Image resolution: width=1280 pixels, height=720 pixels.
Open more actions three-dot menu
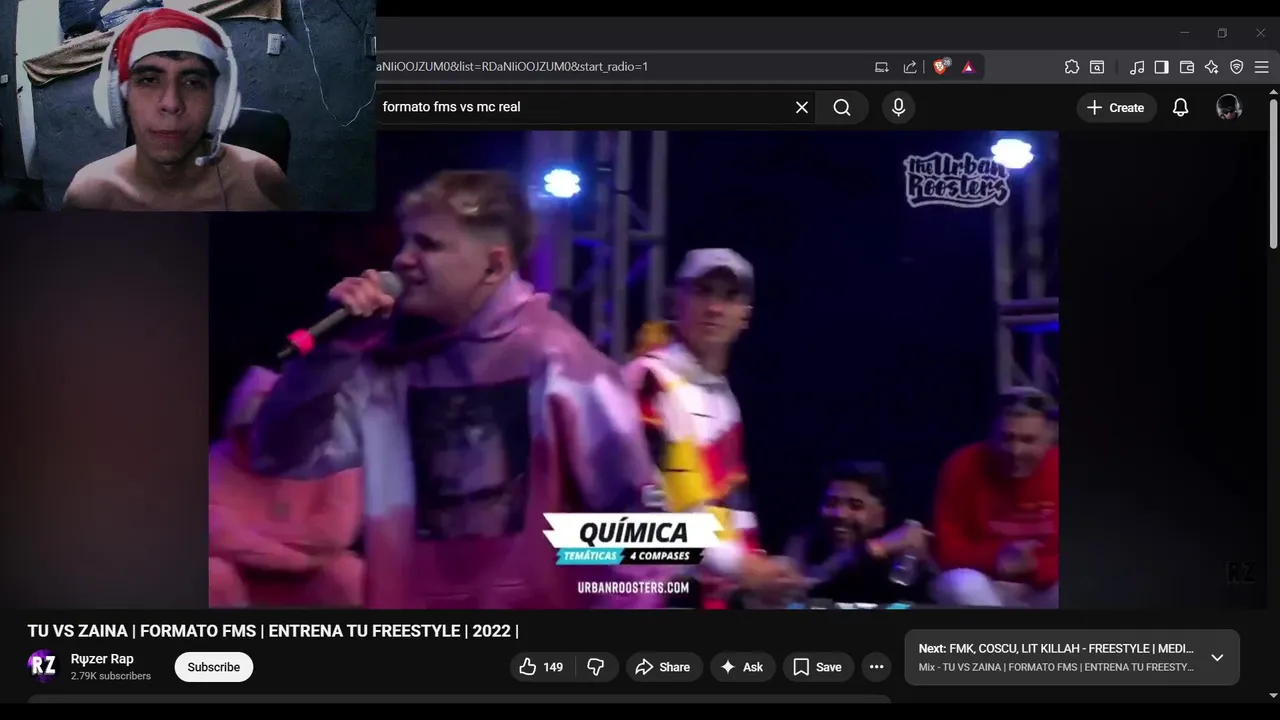point(876,667)
